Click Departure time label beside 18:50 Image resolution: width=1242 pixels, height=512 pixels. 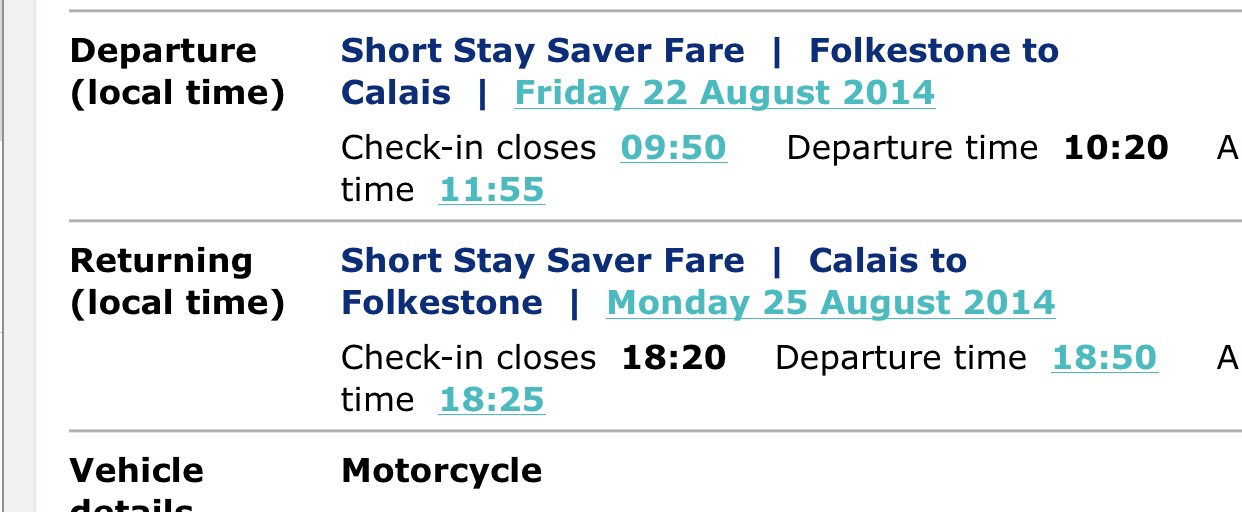(900, 358)
